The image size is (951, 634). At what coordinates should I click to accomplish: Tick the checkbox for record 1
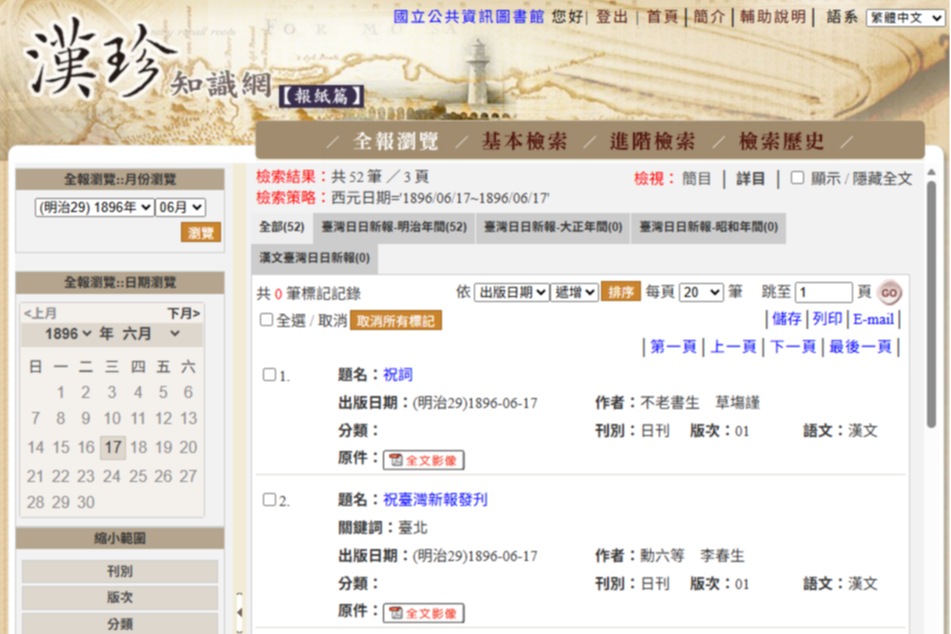click(269, 374)
